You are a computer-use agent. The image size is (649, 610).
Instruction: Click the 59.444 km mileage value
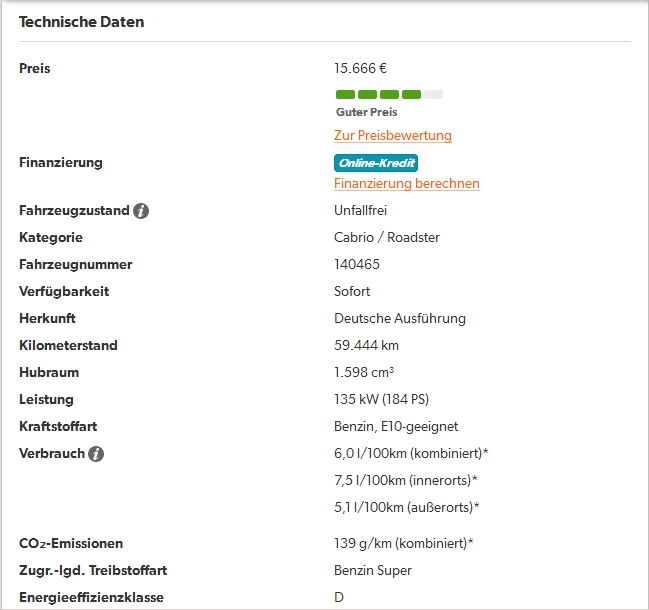(x=366, y=346)
